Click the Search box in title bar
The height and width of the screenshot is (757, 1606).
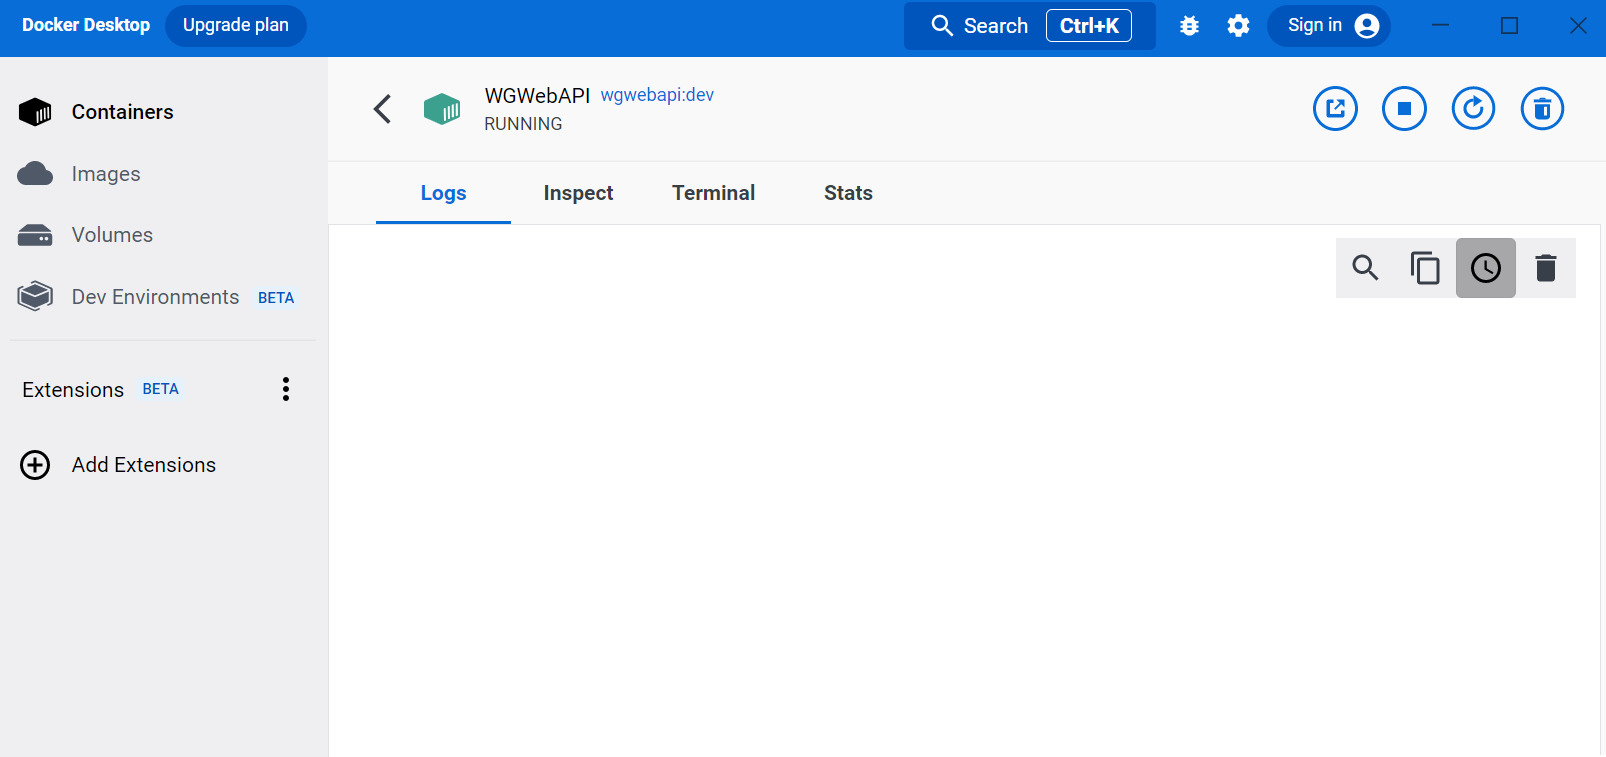pyautogui.click(x=1030, y=25)
